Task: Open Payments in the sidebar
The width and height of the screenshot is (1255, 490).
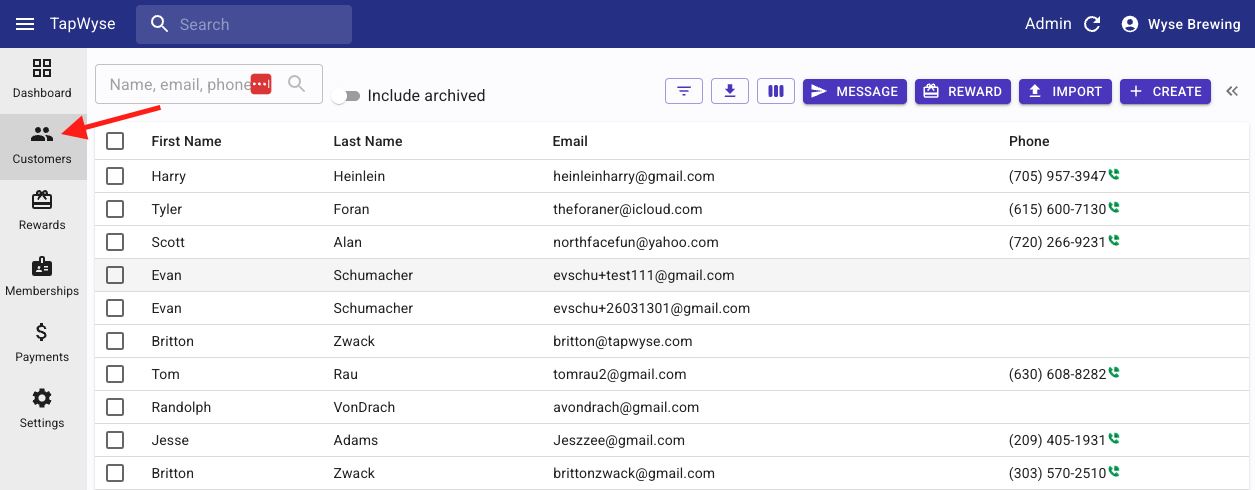Action: point(42,343)
